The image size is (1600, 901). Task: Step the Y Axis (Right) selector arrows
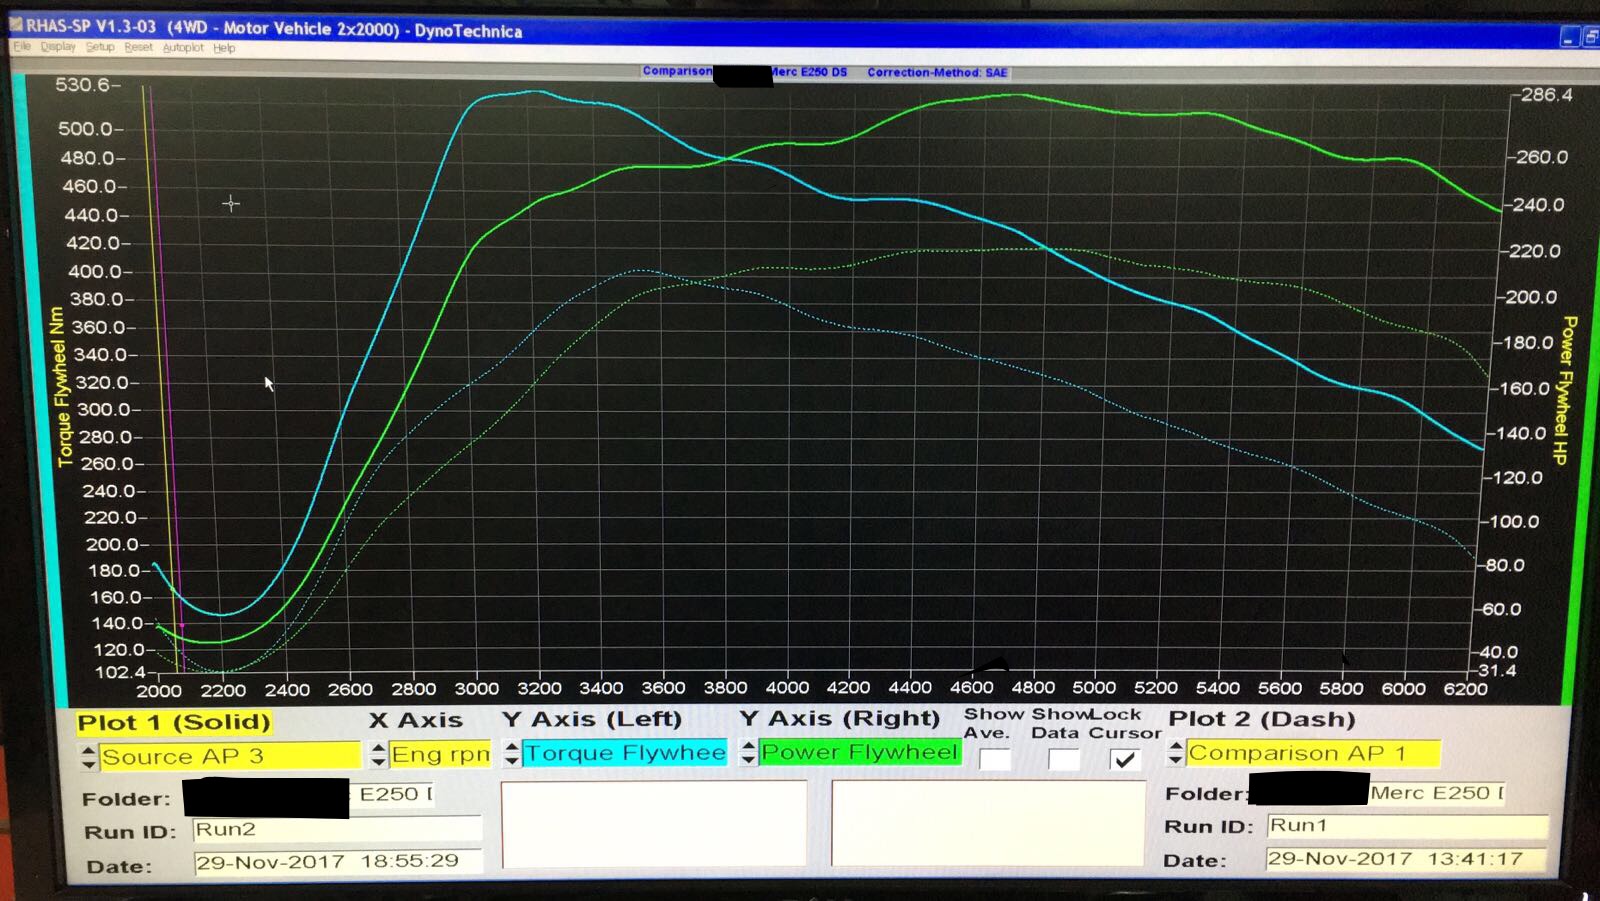[748, 752]
